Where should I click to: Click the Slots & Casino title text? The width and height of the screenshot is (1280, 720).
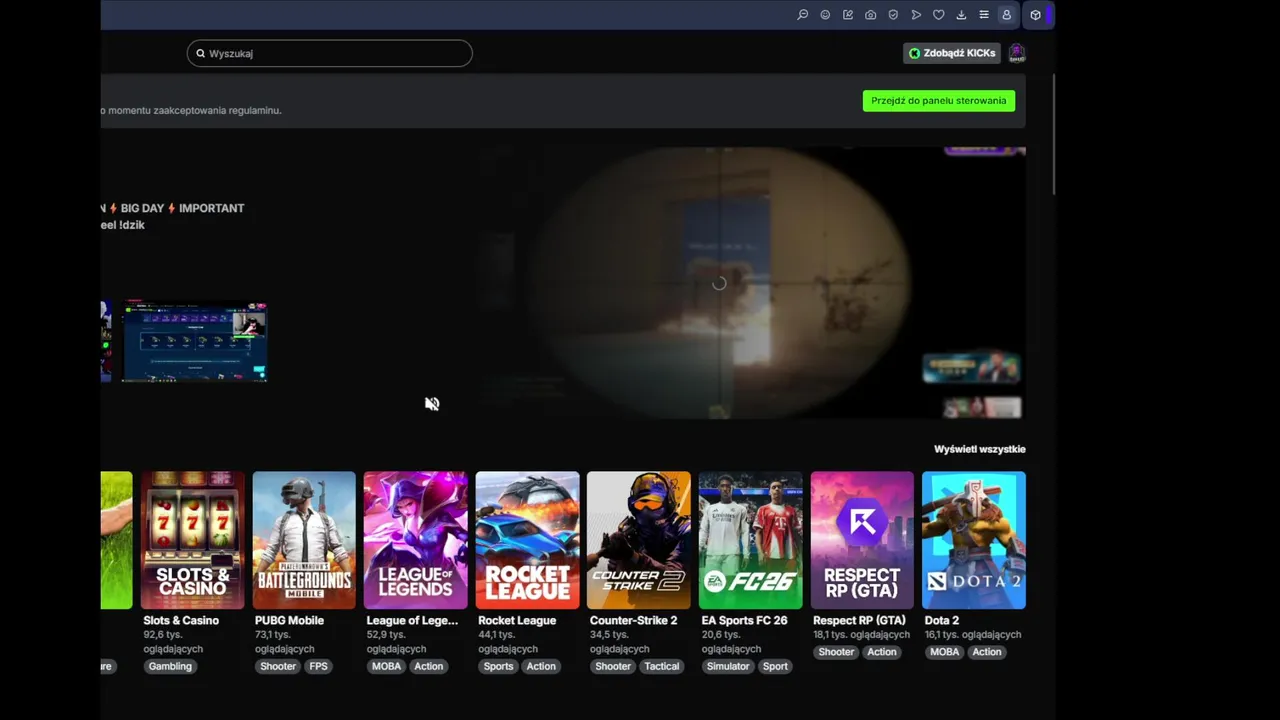click(181, 620)
